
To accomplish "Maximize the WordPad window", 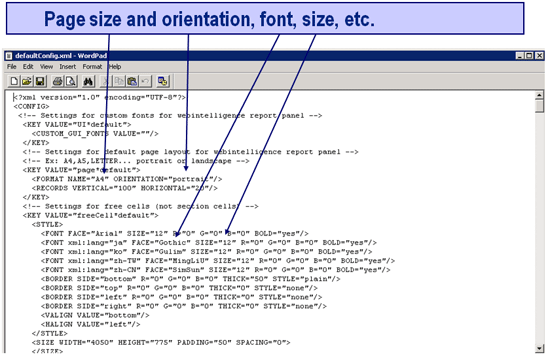I will [529, 55].
